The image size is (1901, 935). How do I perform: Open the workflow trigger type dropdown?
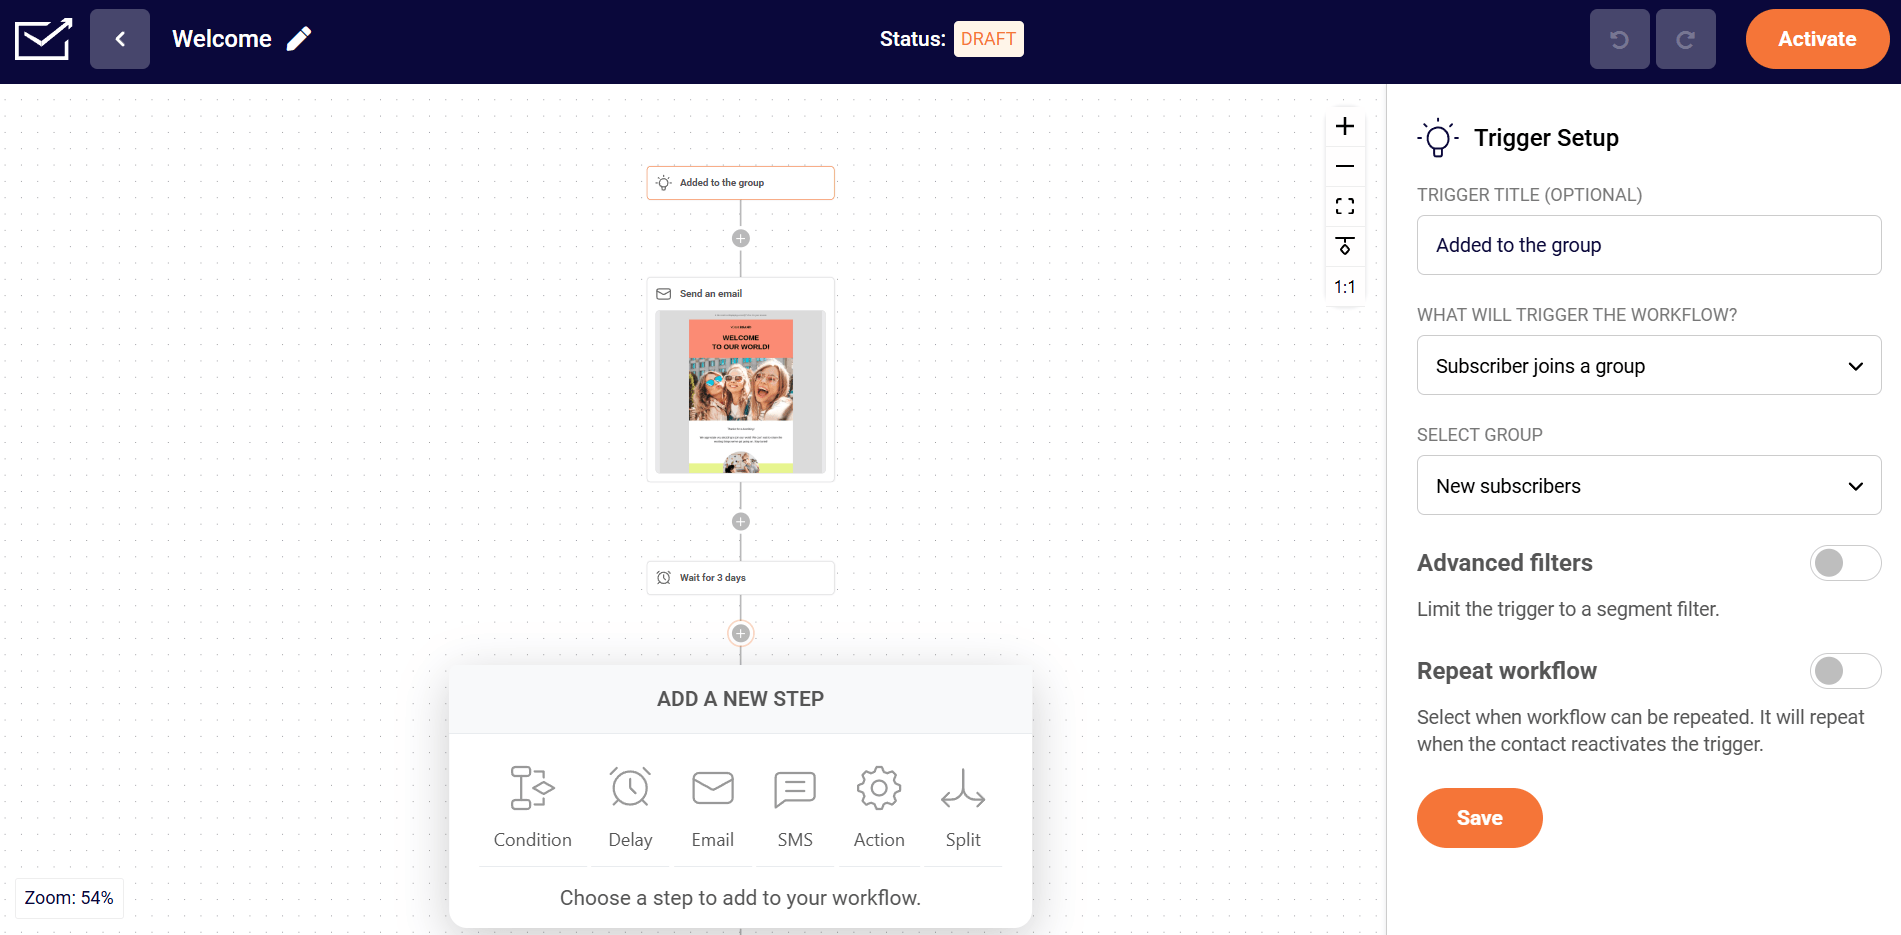1649,365
